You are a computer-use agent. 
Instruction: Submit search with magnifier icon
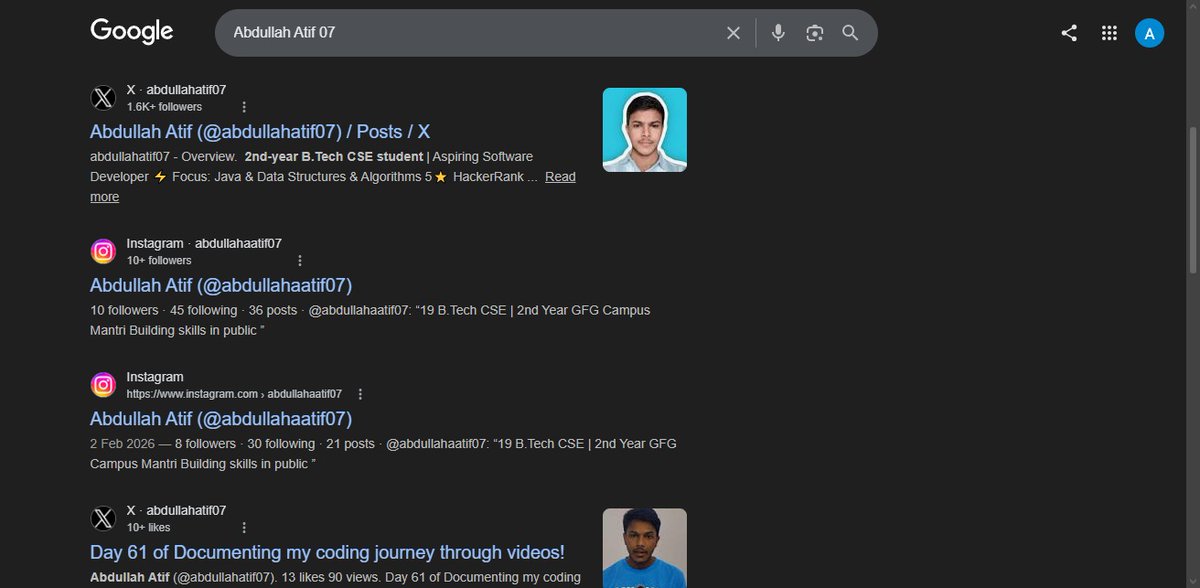(850, 33)
